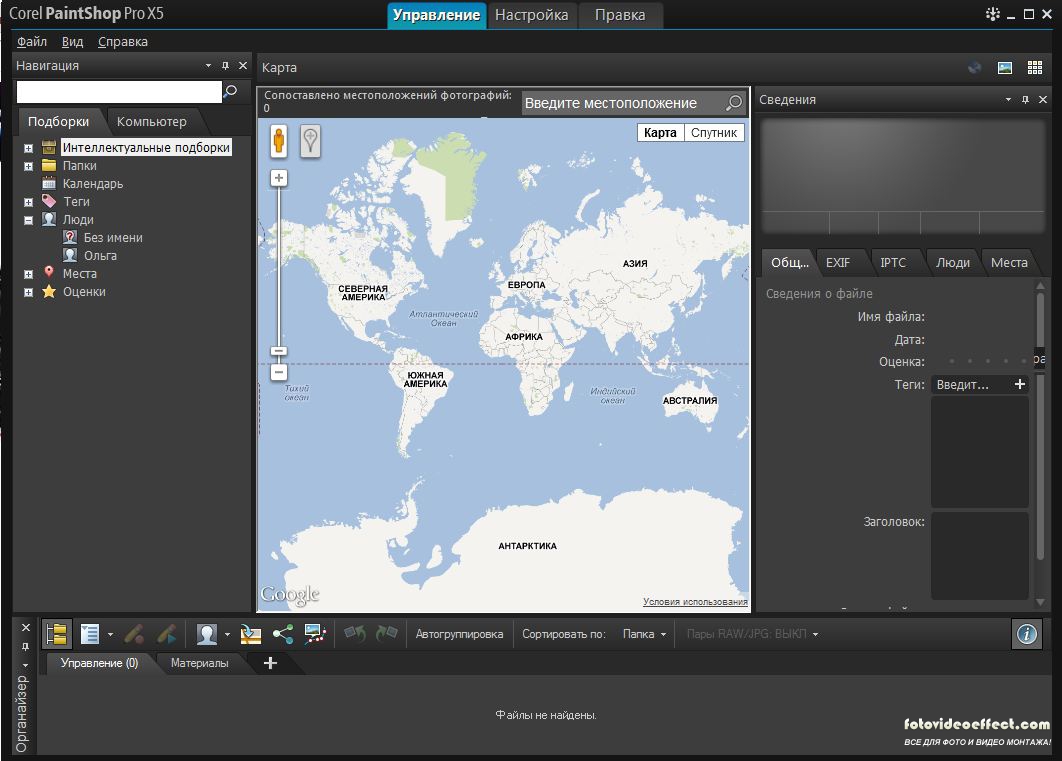Switch to thumbnail grid mode icon

tap(1035, 68)
